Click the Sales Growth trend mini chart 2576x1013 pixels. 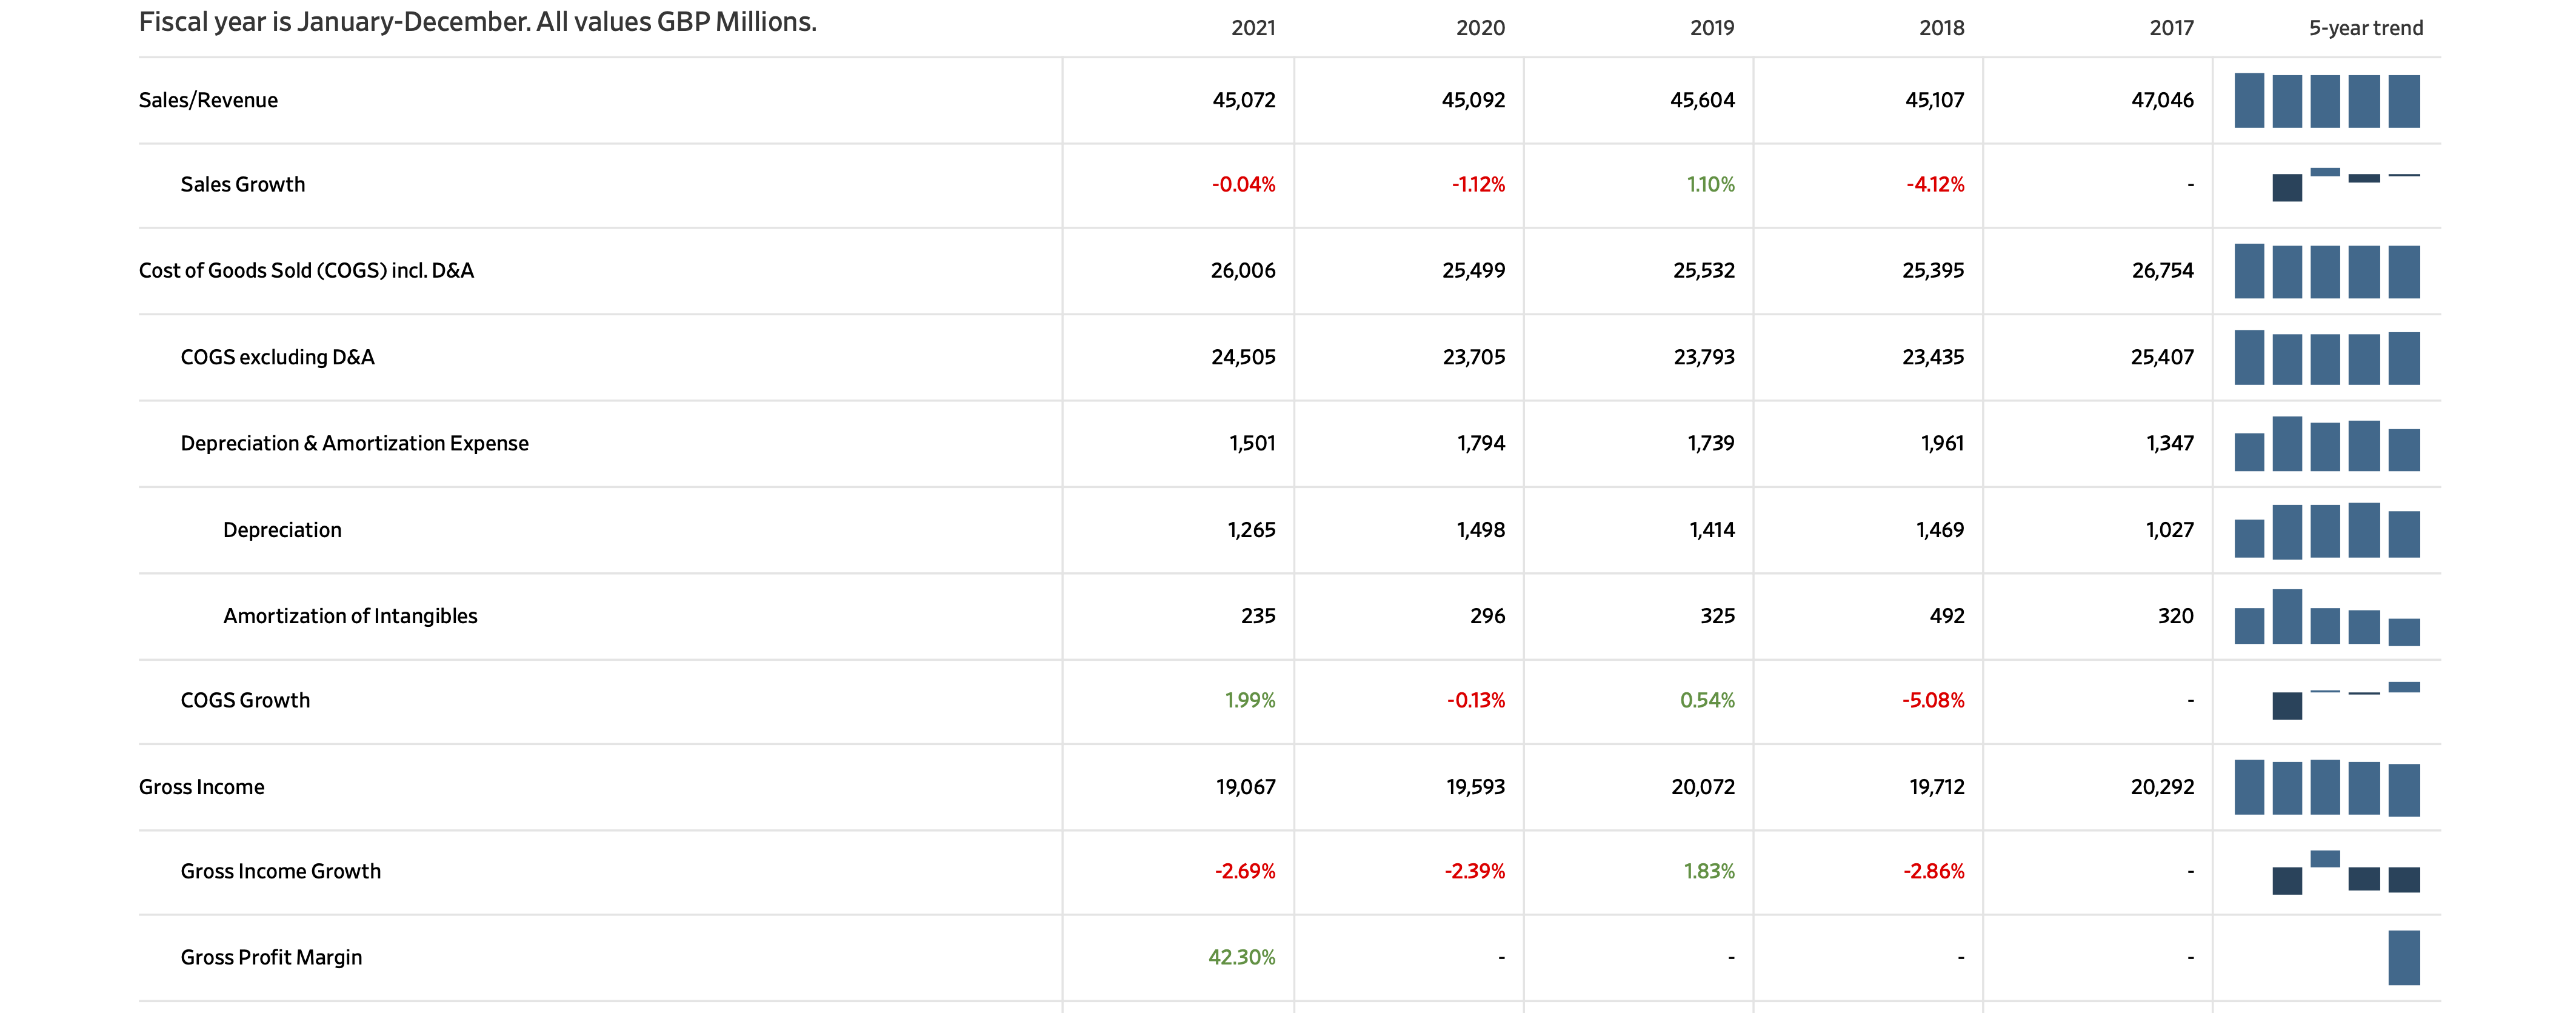point(2326,185)
